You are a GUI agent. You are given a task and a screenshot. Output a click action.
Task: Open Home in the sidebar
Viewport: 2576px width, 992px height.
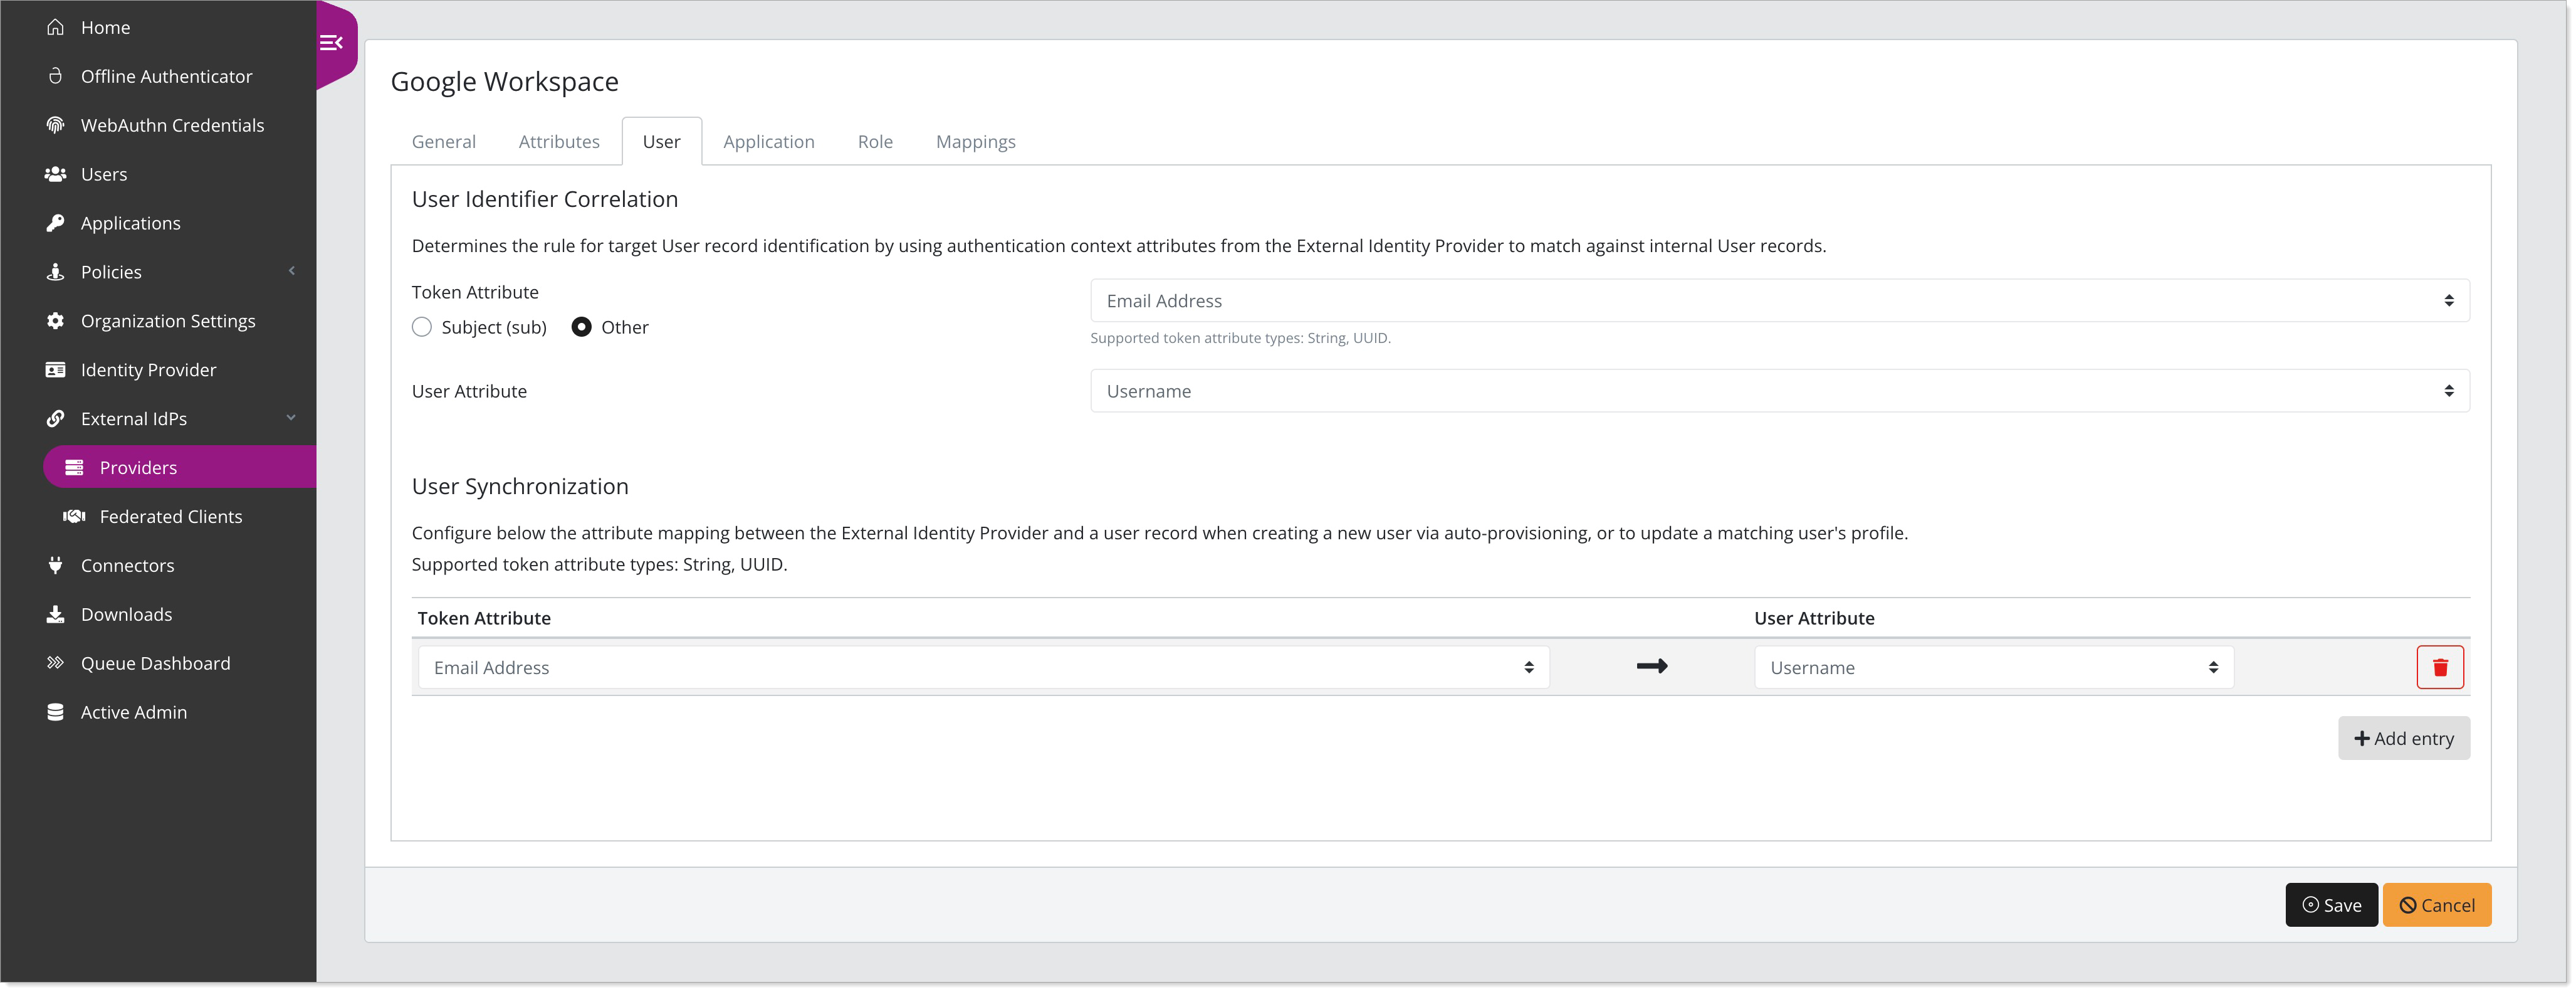(x=106, y=27)
